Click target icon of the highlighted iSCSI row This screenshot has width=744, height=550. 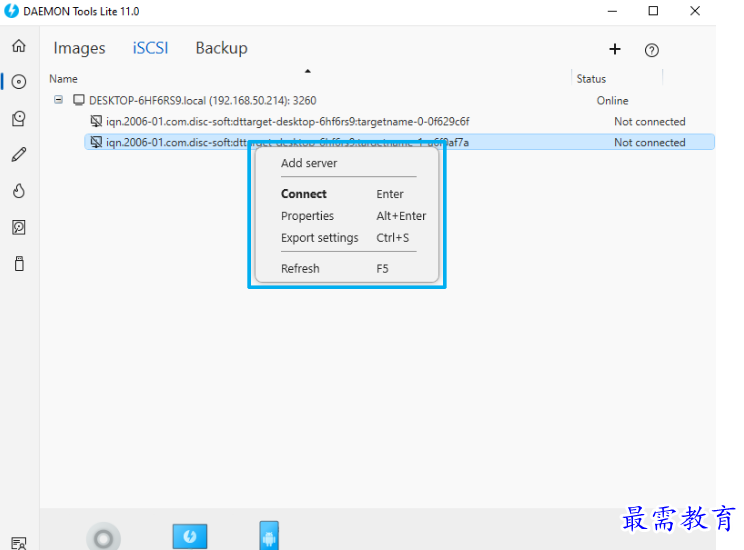pos(96,142)
